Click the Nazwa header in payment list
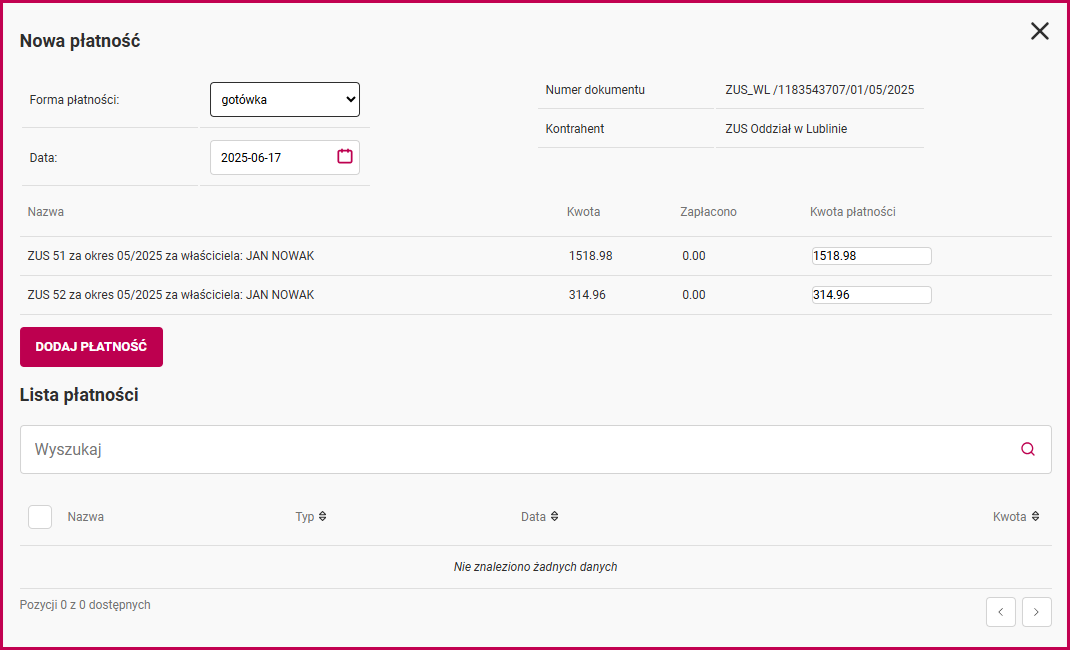The height and width of the screenshot is (650, 1070). [x=85, y=516]
